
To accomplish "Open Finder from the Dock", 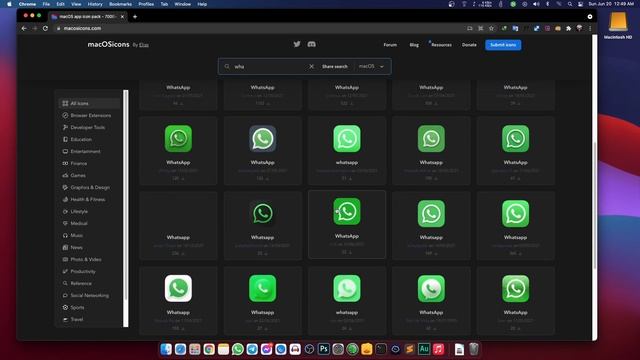I will [x=166, y=349].
